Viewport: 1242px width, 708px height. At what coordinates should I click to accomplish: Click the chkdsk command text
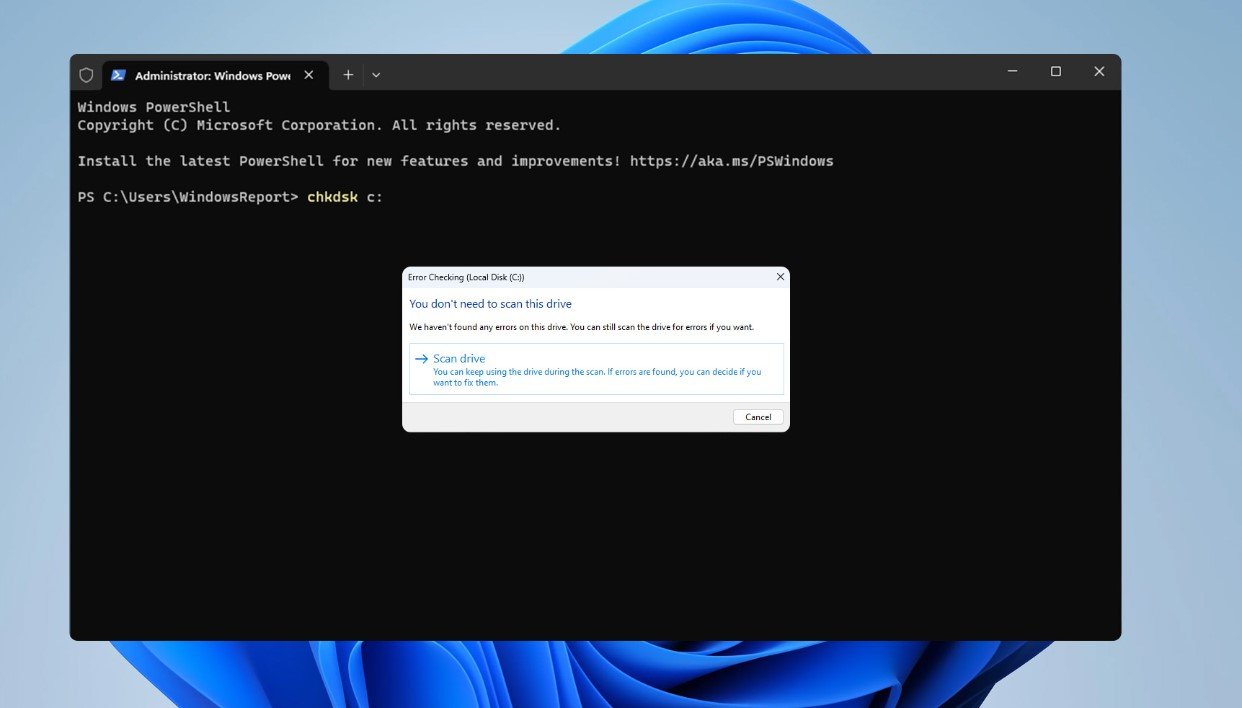pos(332,197)
